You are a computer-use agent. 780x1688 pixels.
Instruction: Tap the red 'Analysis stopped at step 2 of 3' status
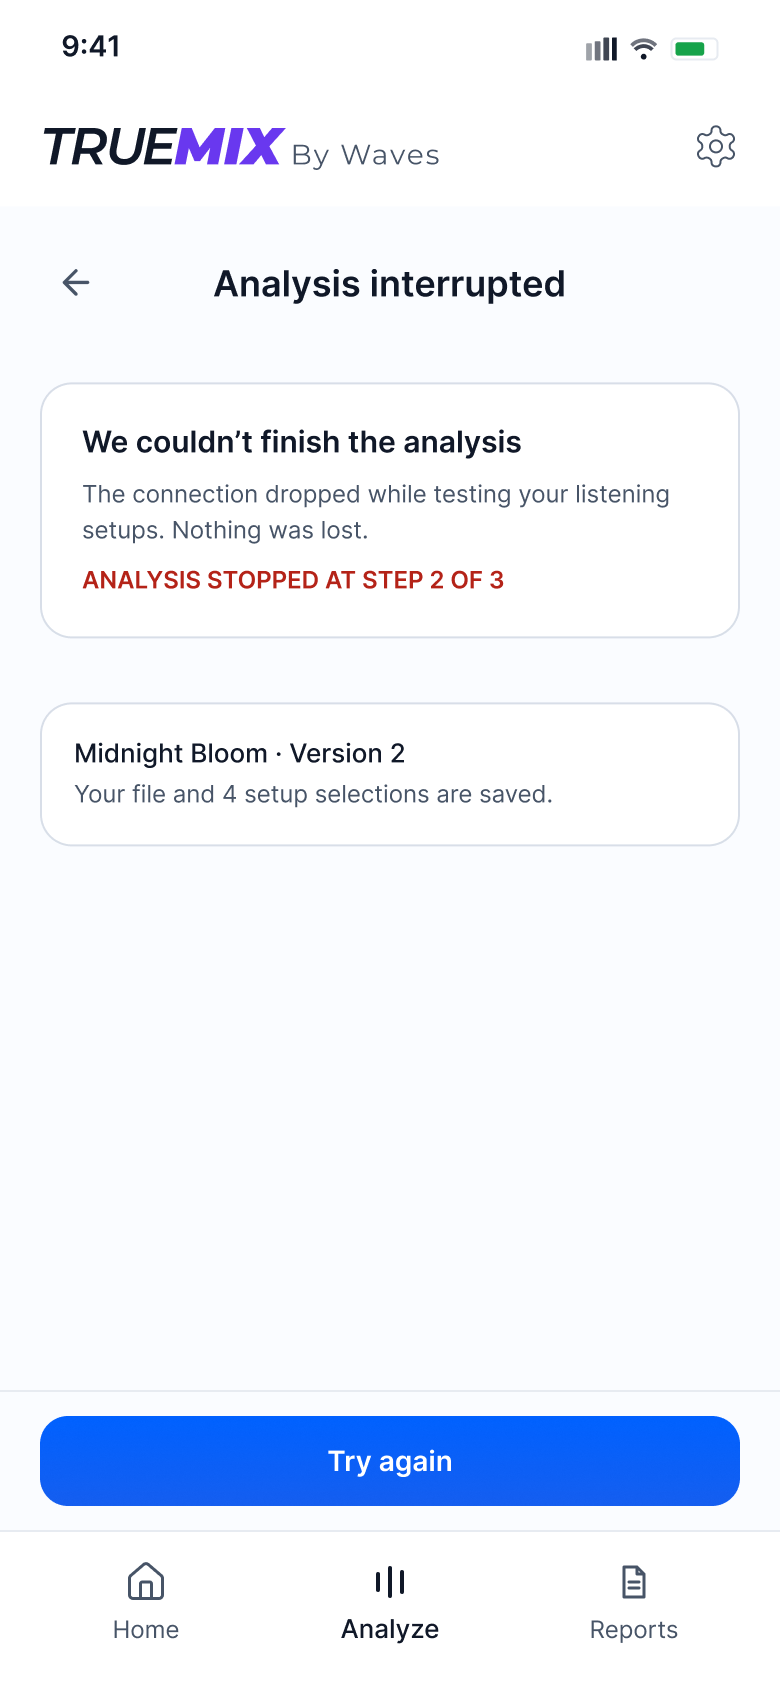click(293, 580)
